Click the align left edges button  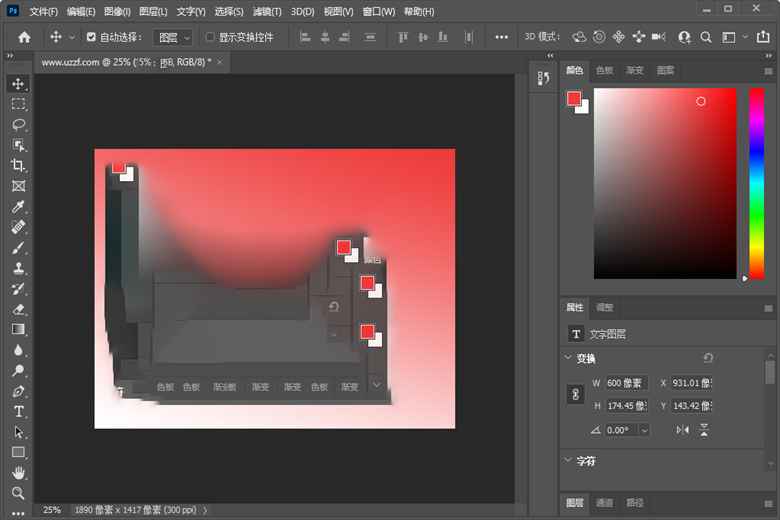tap(305, 37)
